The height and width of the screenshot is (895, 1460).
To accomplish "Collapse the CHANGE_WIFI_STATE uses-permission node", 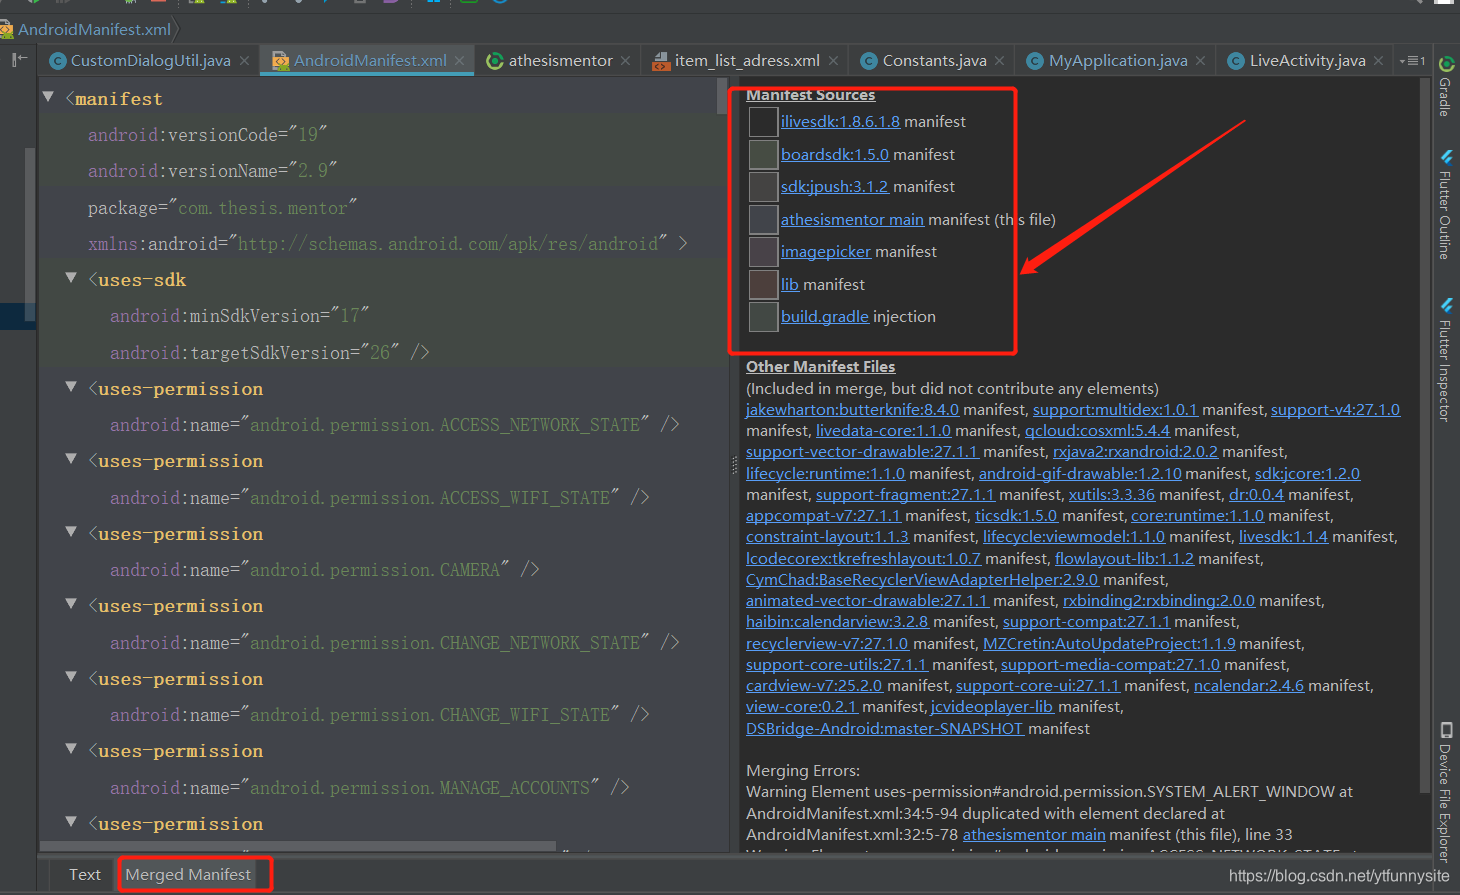I will click(71, 677).
